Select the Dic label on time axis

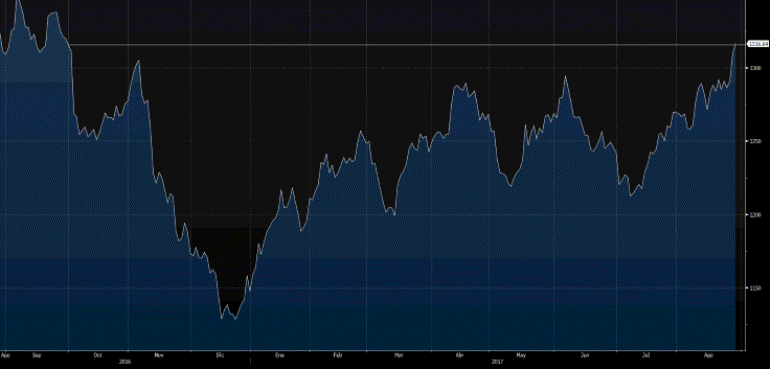click(x=220, y=354)
